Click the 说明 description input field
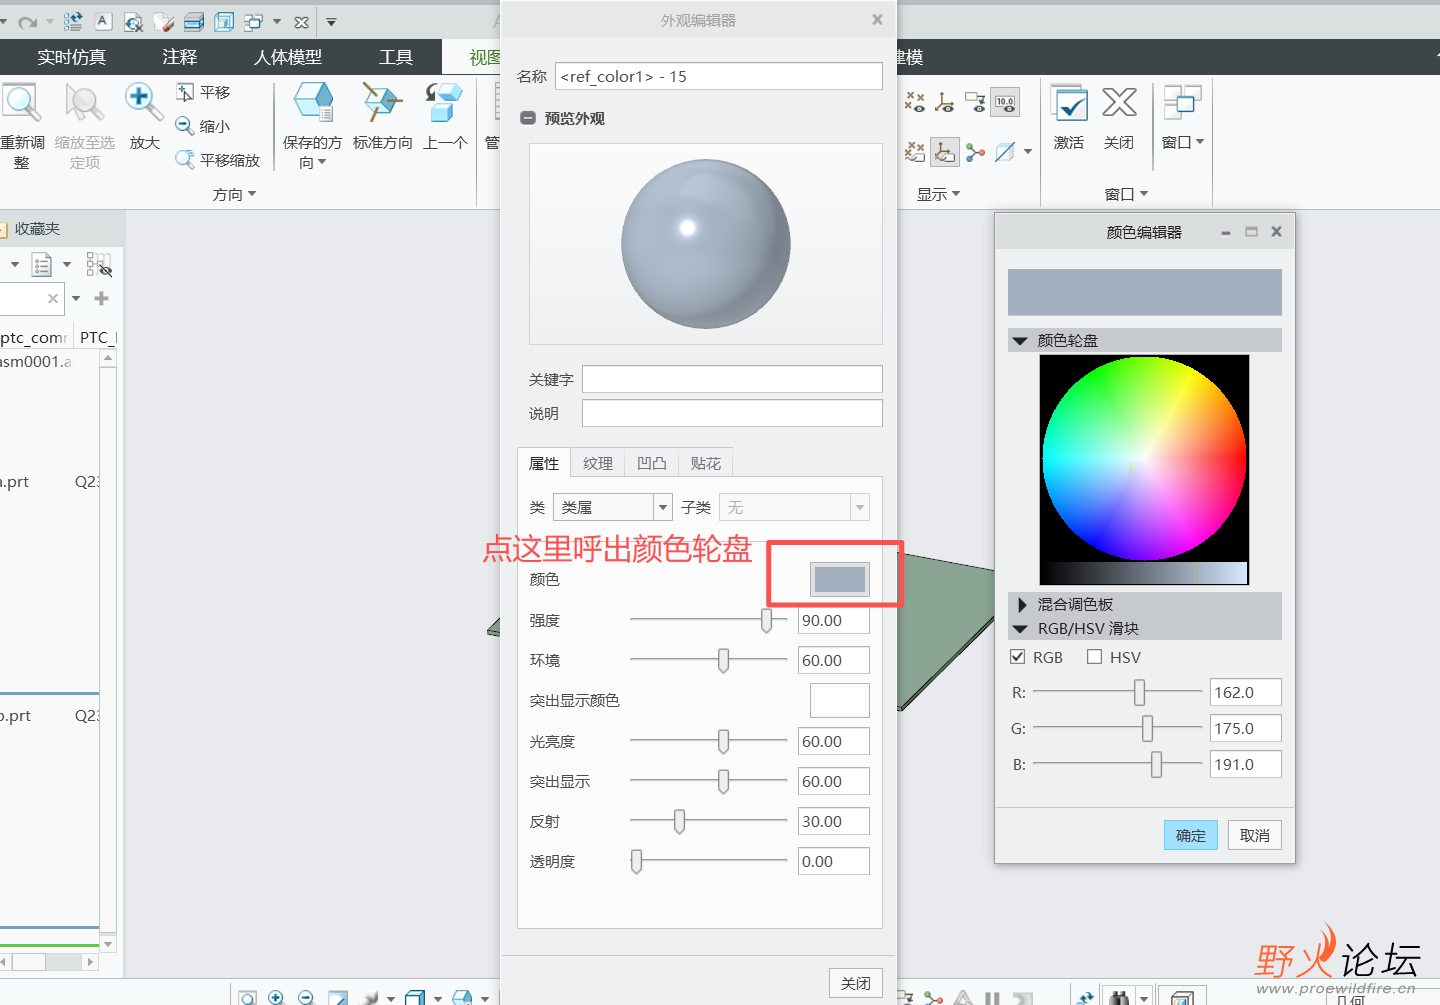Image resolution: width=1440 pixels, height=1005 pixels. point(732,413)
